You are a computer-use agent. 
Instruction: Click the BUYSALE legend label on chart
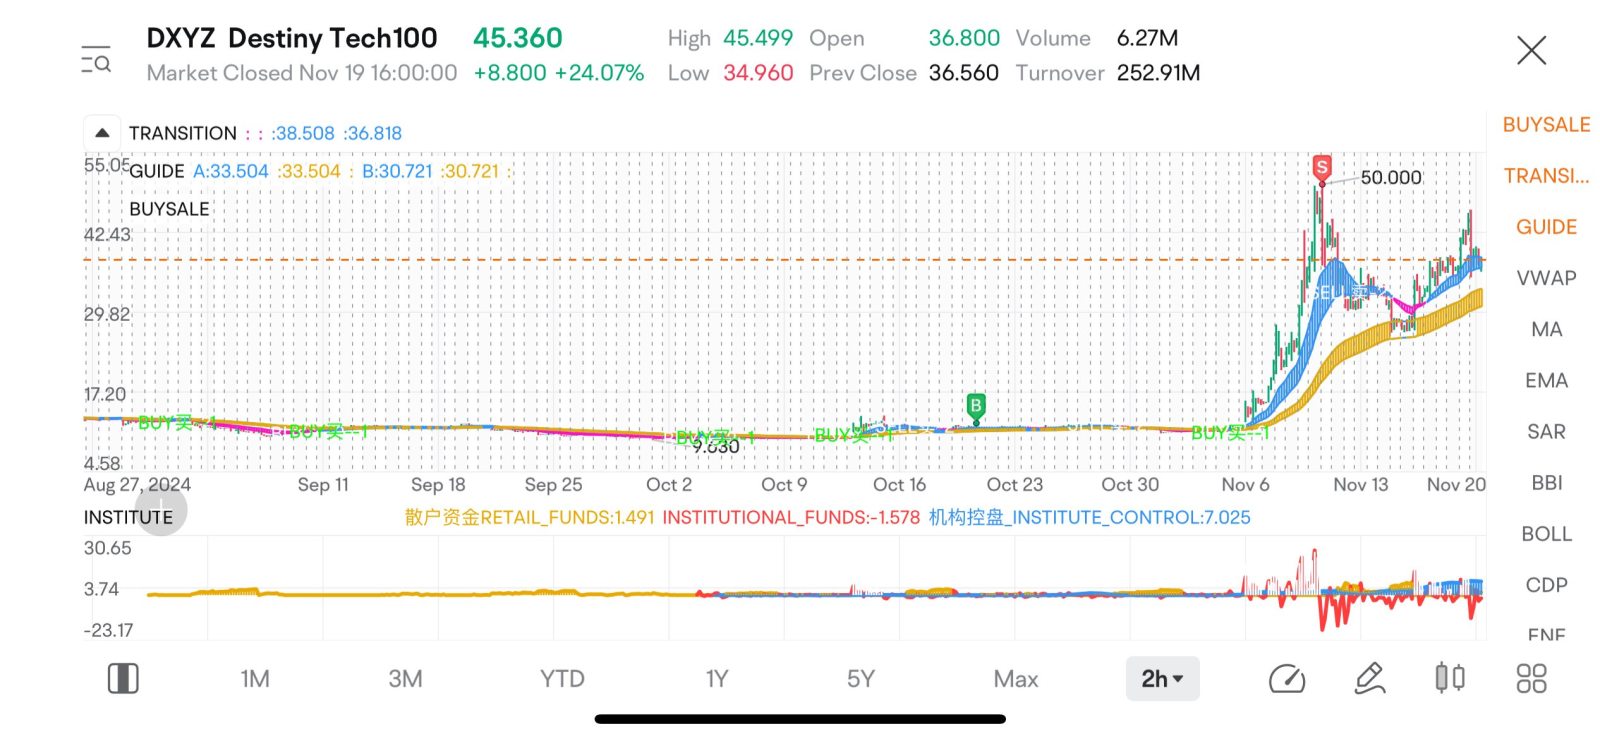coord(169,209)
